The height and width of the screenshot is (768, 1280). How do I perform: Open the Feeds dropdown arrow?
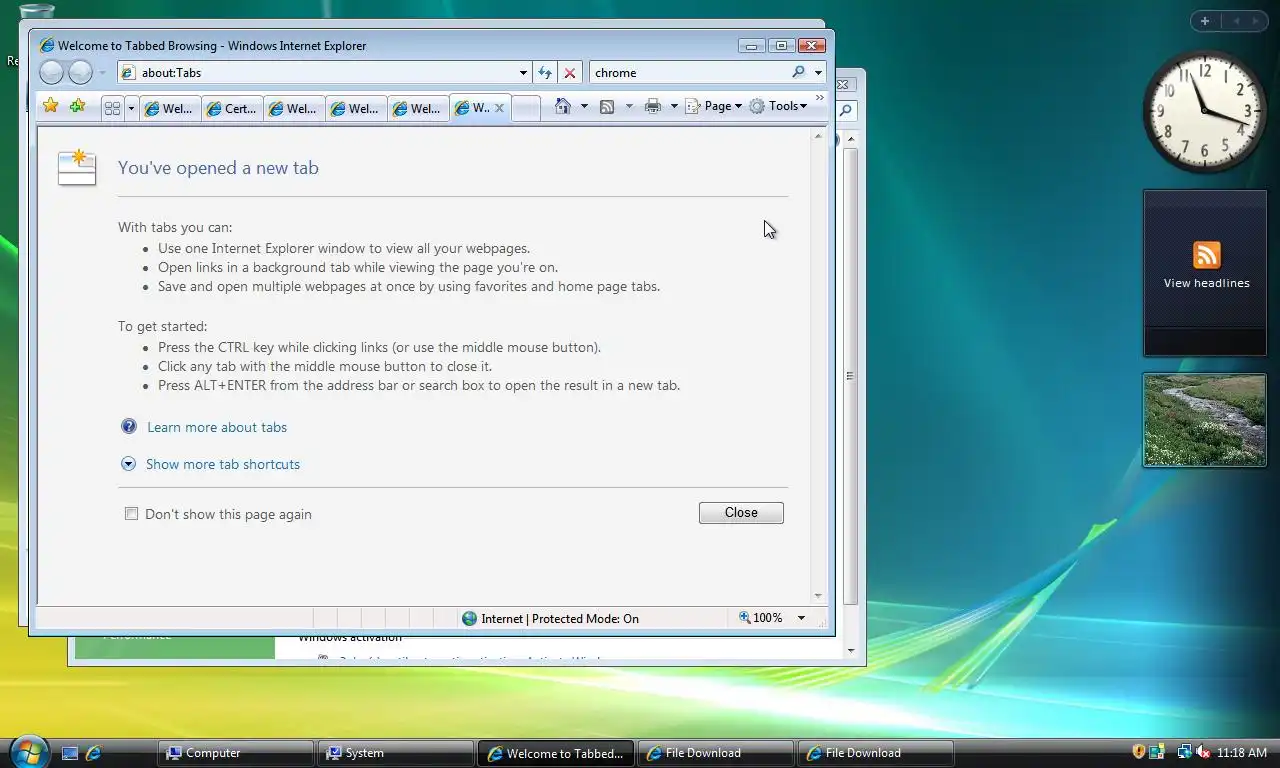(x=628, y=106)
